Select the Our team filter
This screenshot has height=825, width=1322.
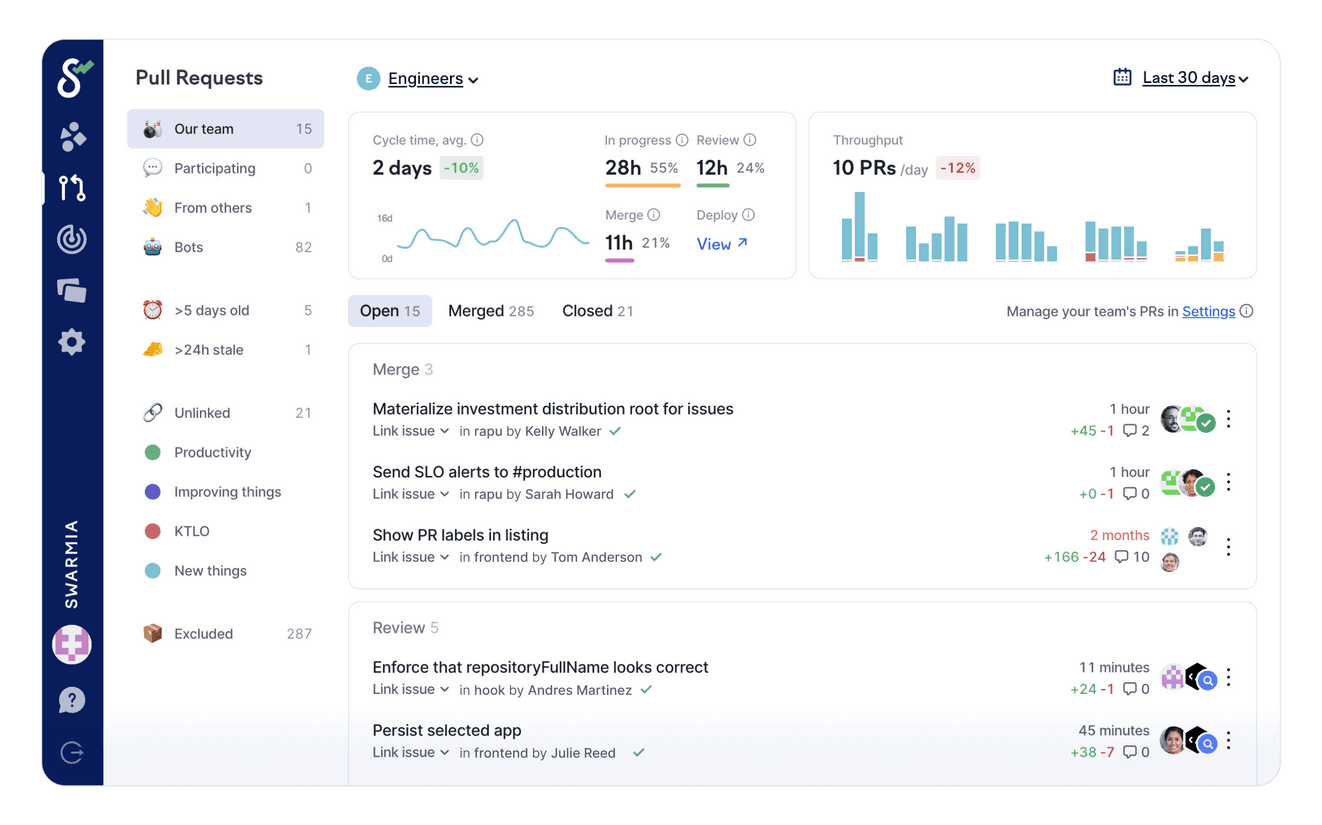click(203, 128)
